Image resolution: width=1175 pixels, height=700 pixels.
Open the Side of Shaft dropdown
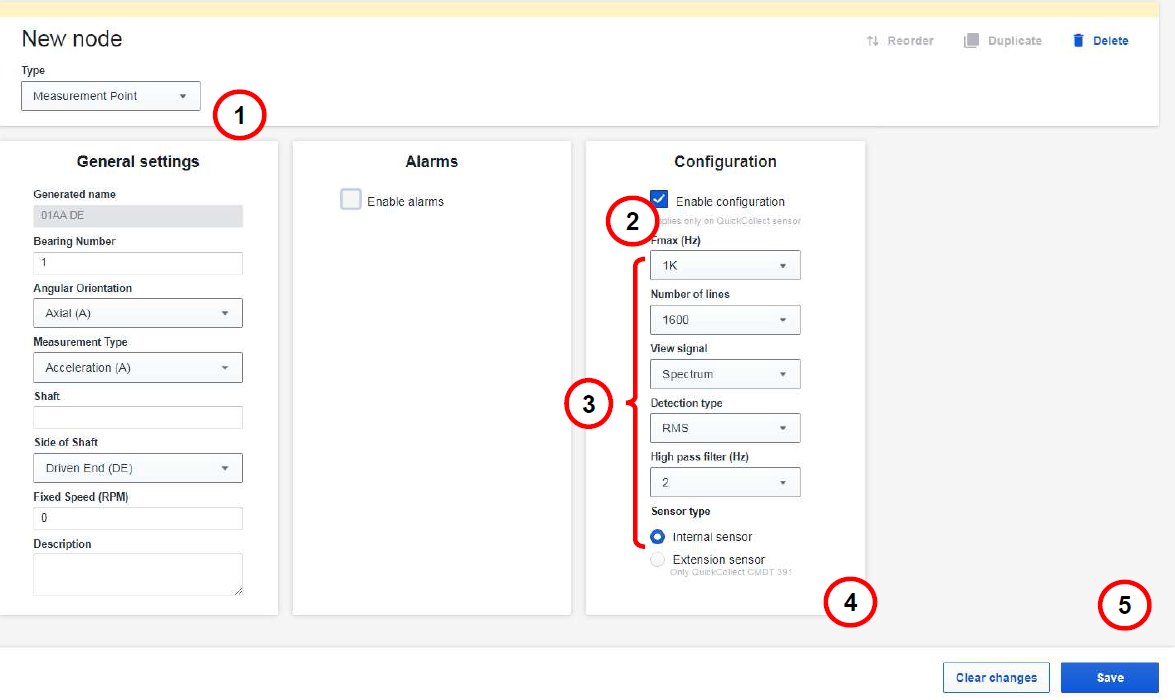(138, 468)
